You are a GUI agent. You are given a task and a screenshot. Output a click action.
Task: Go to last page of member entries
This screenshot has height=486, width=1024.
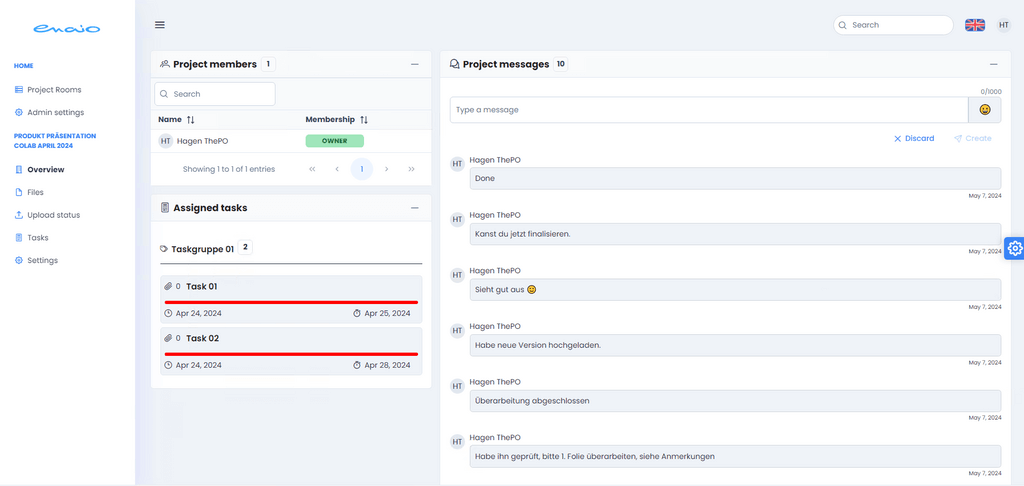[x=411, y=169]
